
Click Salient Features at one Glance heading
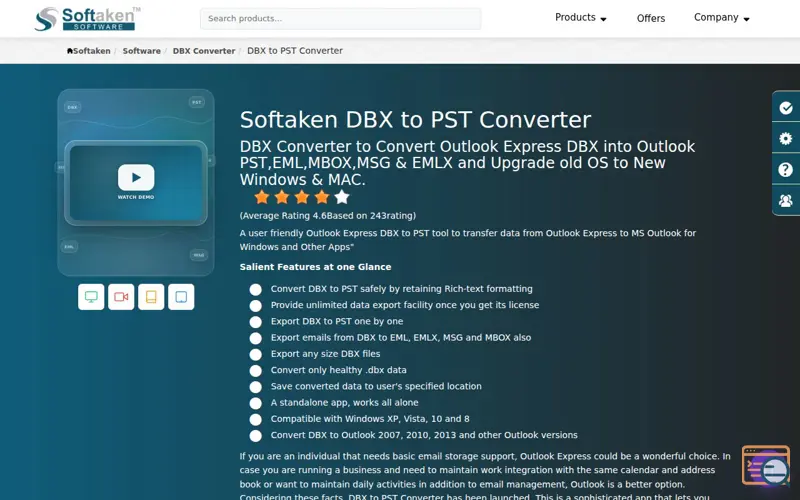pyautogui.click(x=315, y=267)
